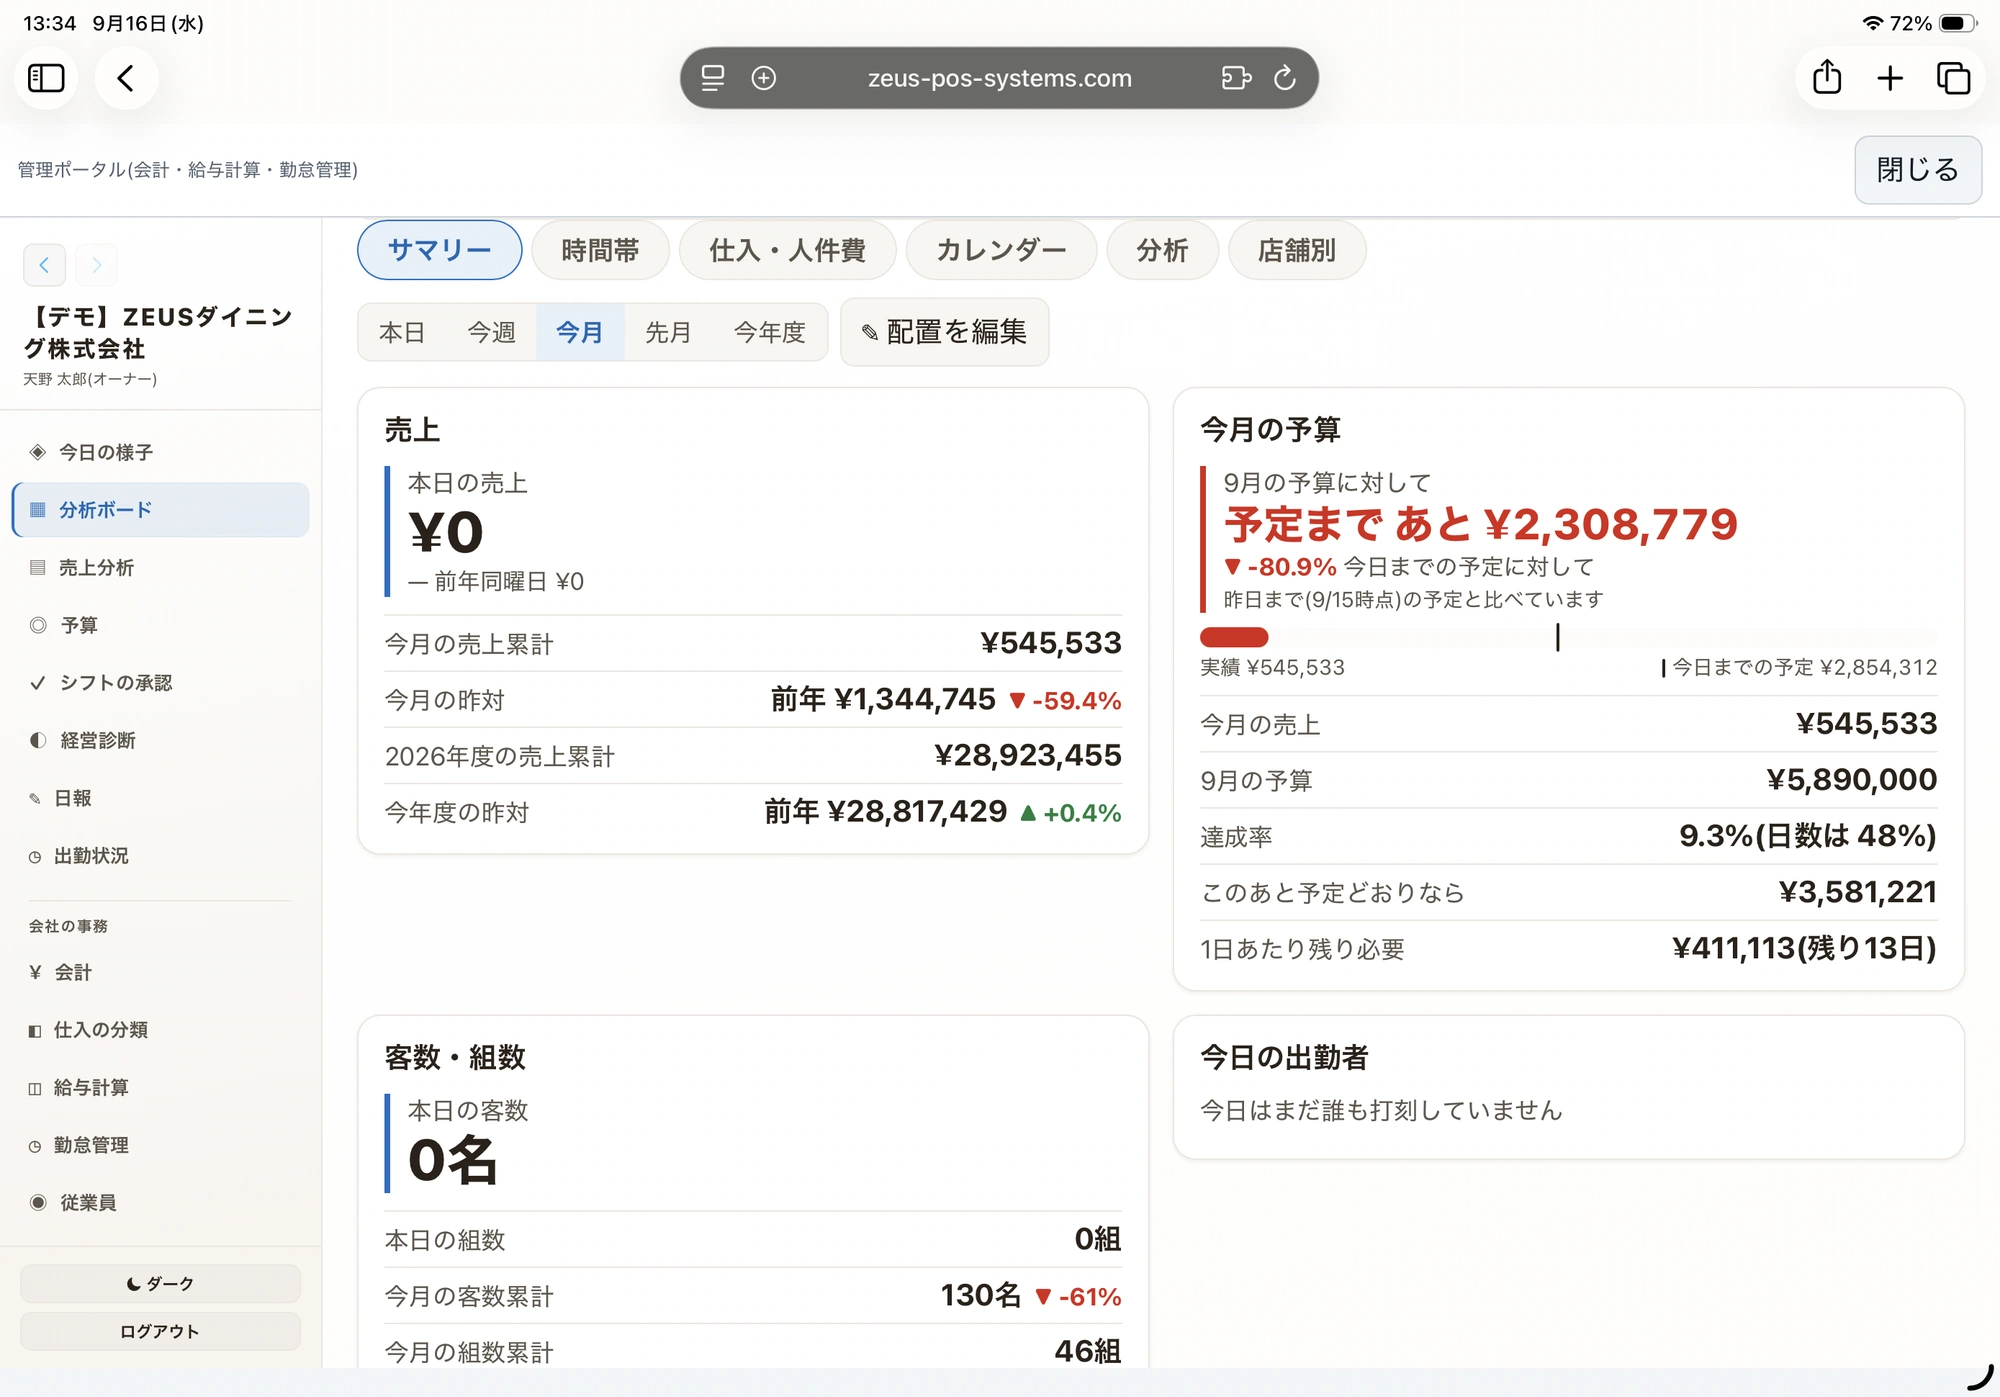The image size is (2000, 1397).
Task: Open 経営診断 in the sidebar
Action: [x=160, y=741]
